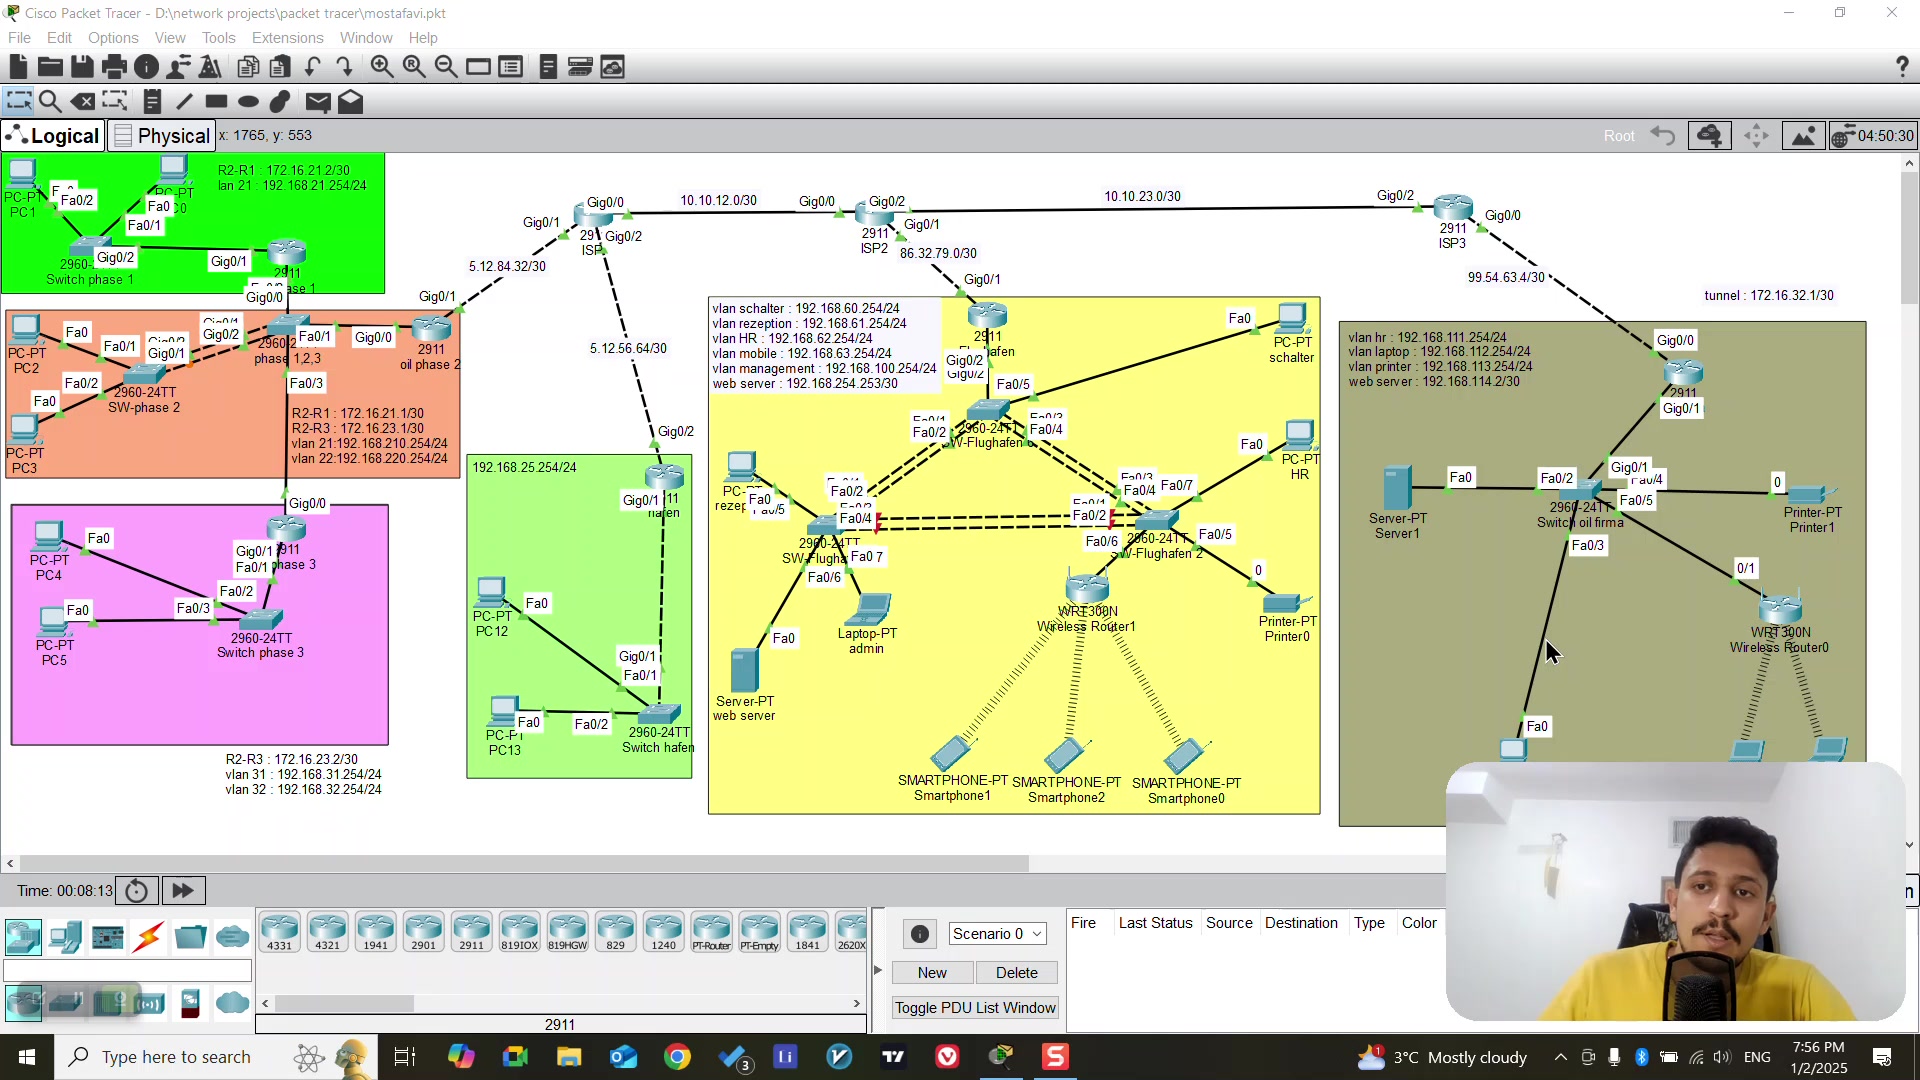Pick the 2911 router from device list
Viewport: 1920px width, 1080px height.
tap(472, 932)
